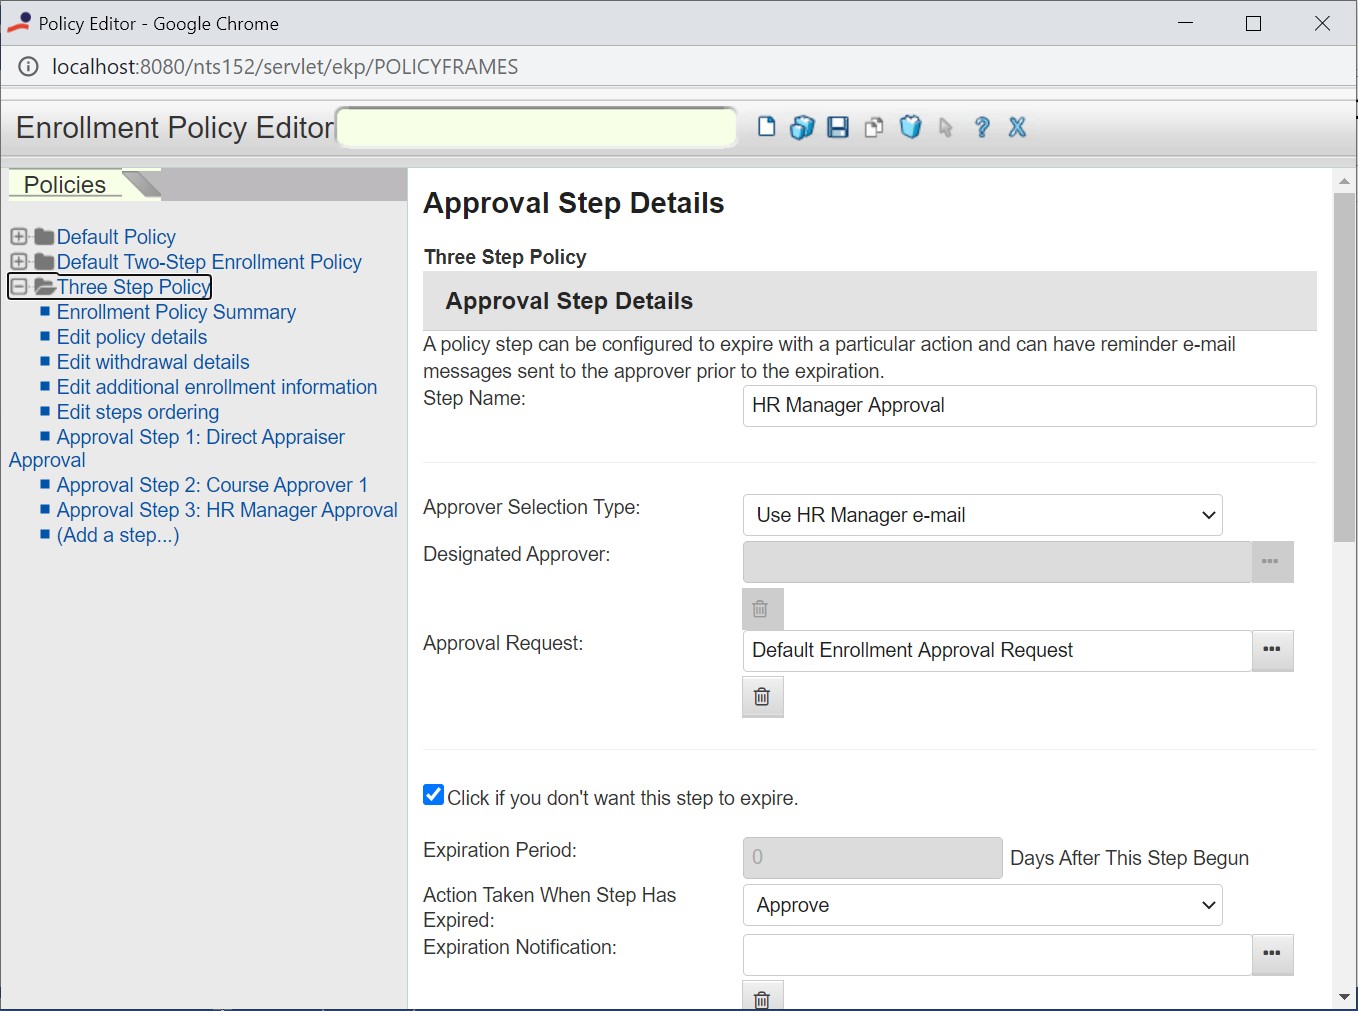Browse Expiration Notification with the ellipsis button

(x=1272, y=954)
